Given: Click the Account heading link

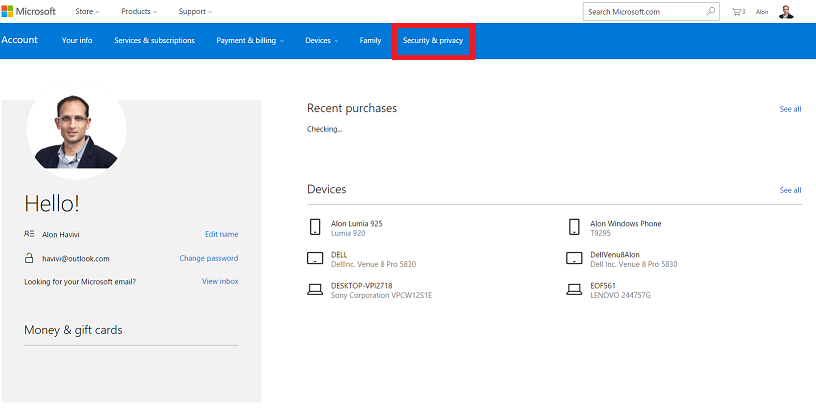Looking at the screenshot, I should click(19, 40).
